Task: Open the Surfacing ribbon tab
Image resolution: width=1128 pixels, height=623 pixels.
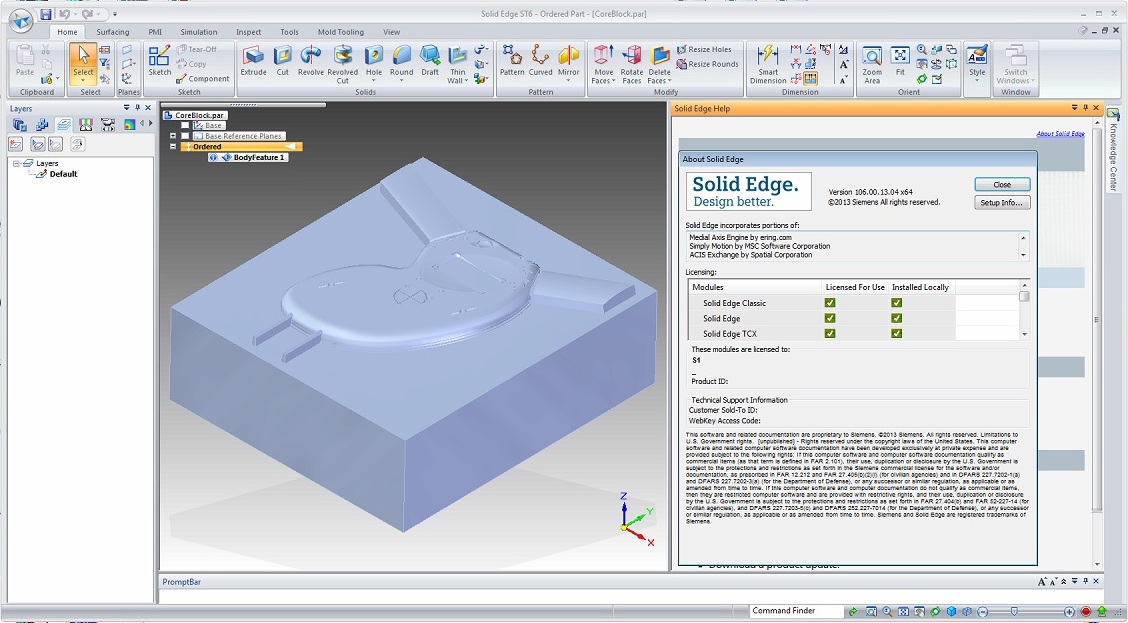Action: 113,32
